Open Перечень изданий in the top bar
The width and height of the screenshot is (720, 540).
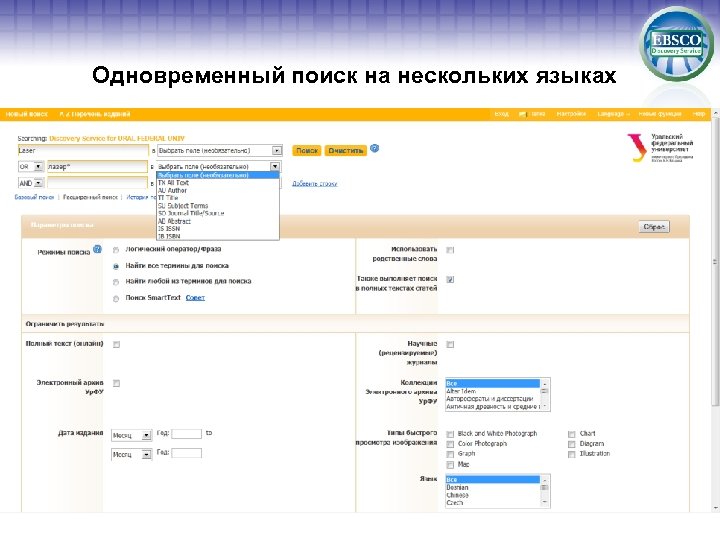pos(95,114)
